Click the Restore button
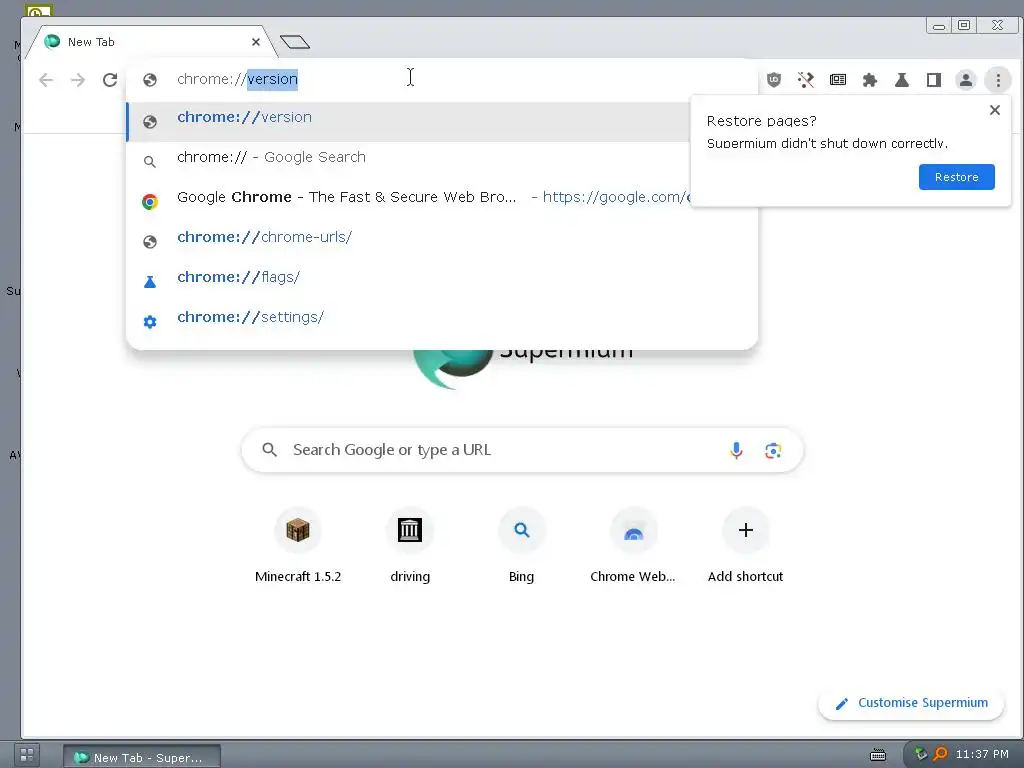The image size is (1024, 768). tap(956, 177)
